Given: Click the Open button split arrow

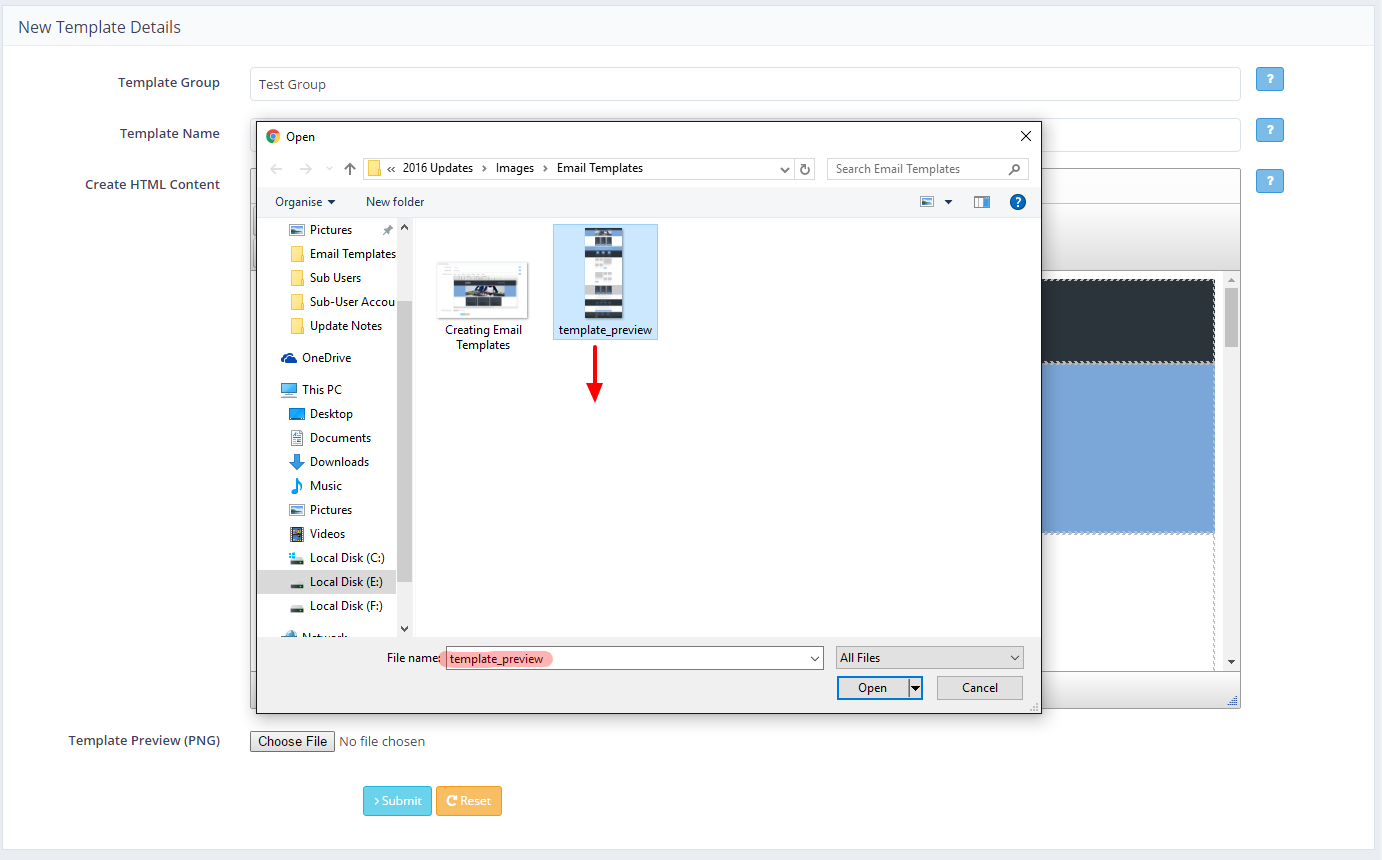Looking at the screenshot, I should click(x=914, y=688).
